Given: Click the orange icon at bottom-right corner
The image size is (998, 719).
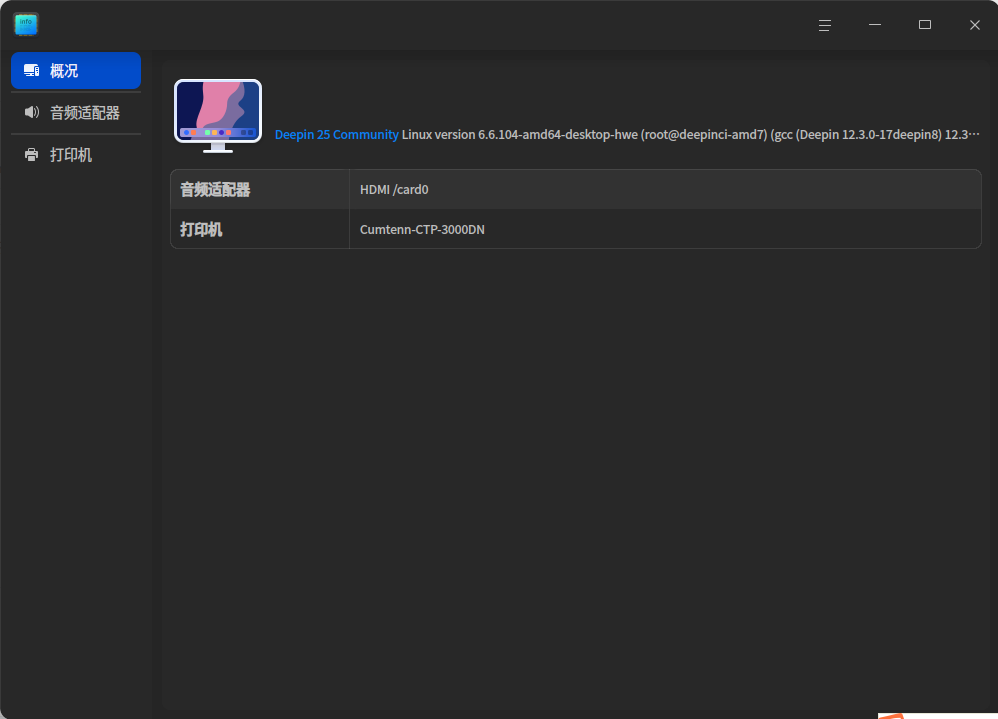Looking at the screenshot, I should pos(891,716).
